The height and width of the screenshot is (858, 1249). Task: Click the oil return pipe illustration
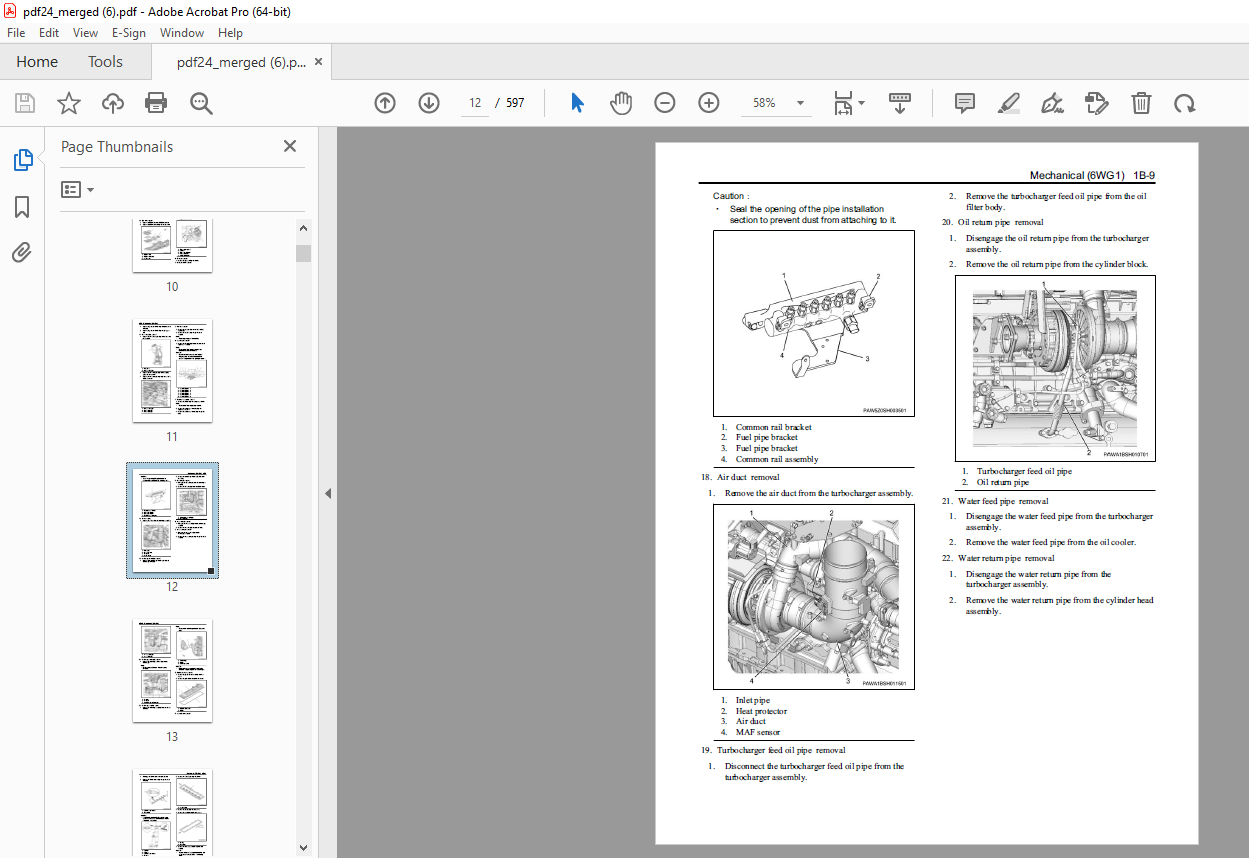[x=1055, y=368]
